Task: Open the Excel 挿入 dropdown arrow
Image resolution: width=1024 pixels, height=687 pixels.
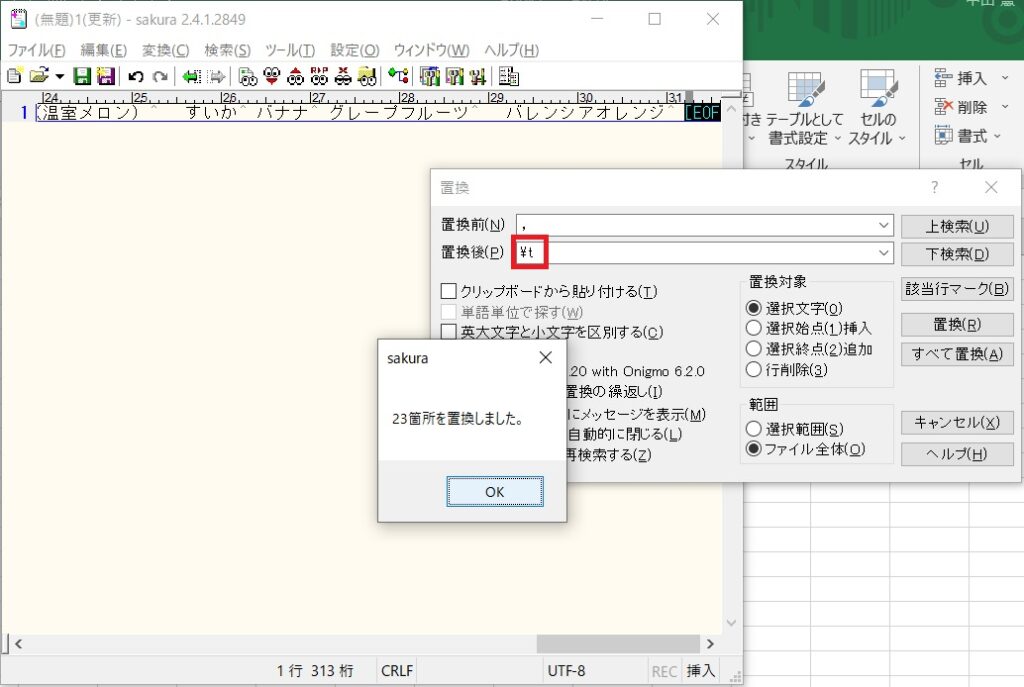Action: click(1005, 78)
